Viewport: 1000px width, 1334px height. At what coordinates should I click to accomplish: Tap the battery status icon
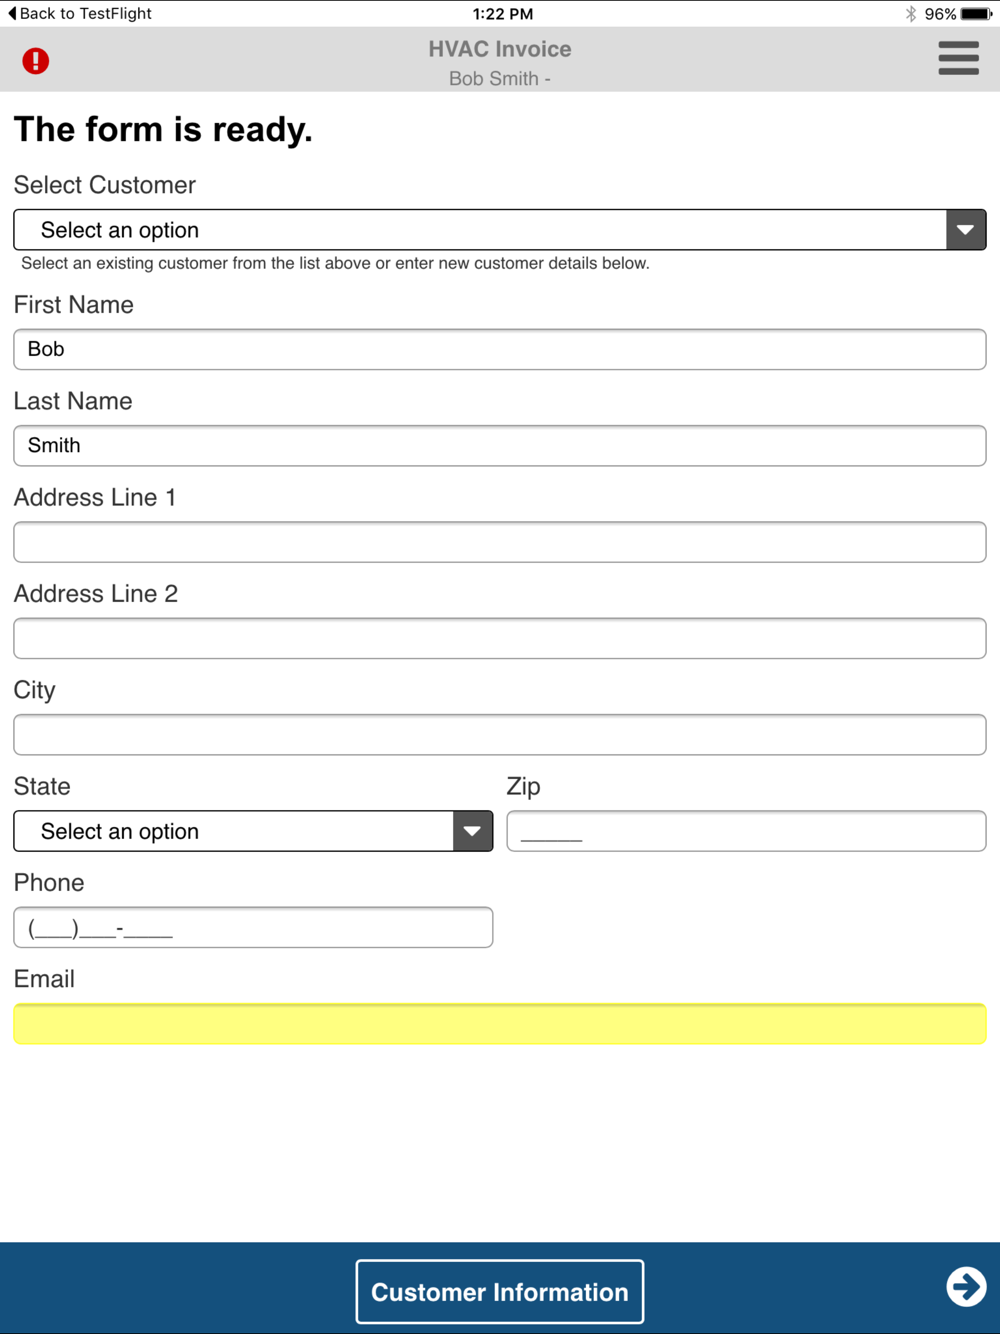[976, 14]
